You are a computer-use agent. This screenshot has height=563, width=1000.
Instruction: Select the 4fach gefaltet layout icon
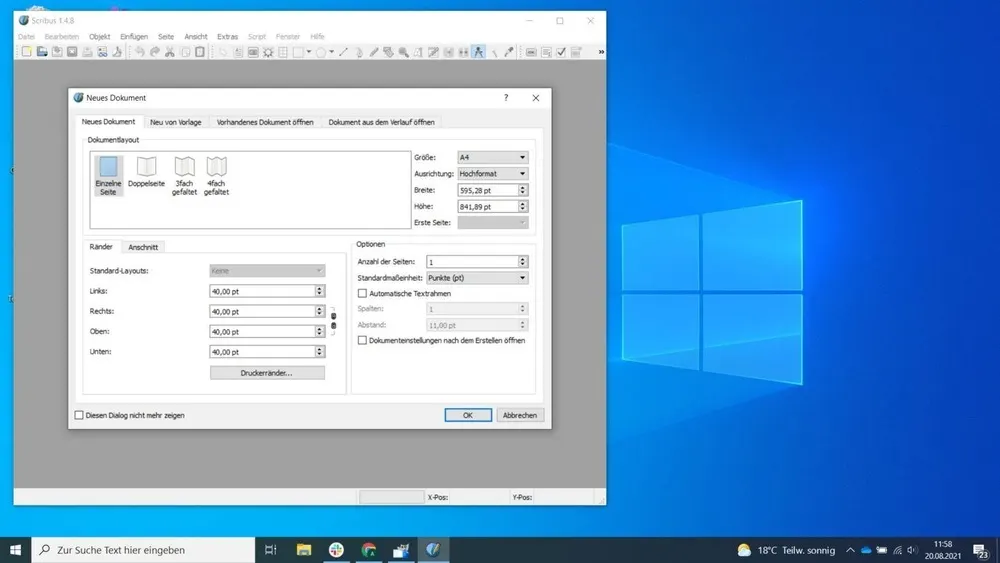coord(216,167)
